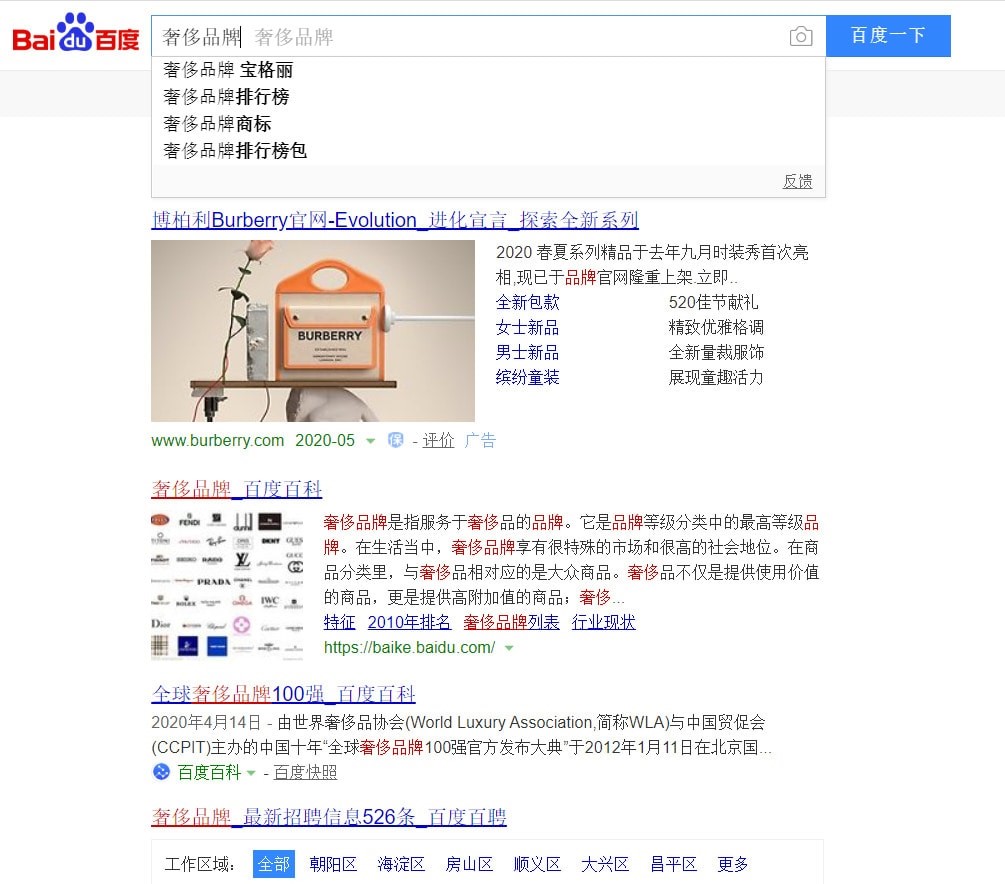Image resolution: width=1005 pixels, height=884 pixels.
Task: Open the 百度快照 cached page link
Action: tap(305, 772)
